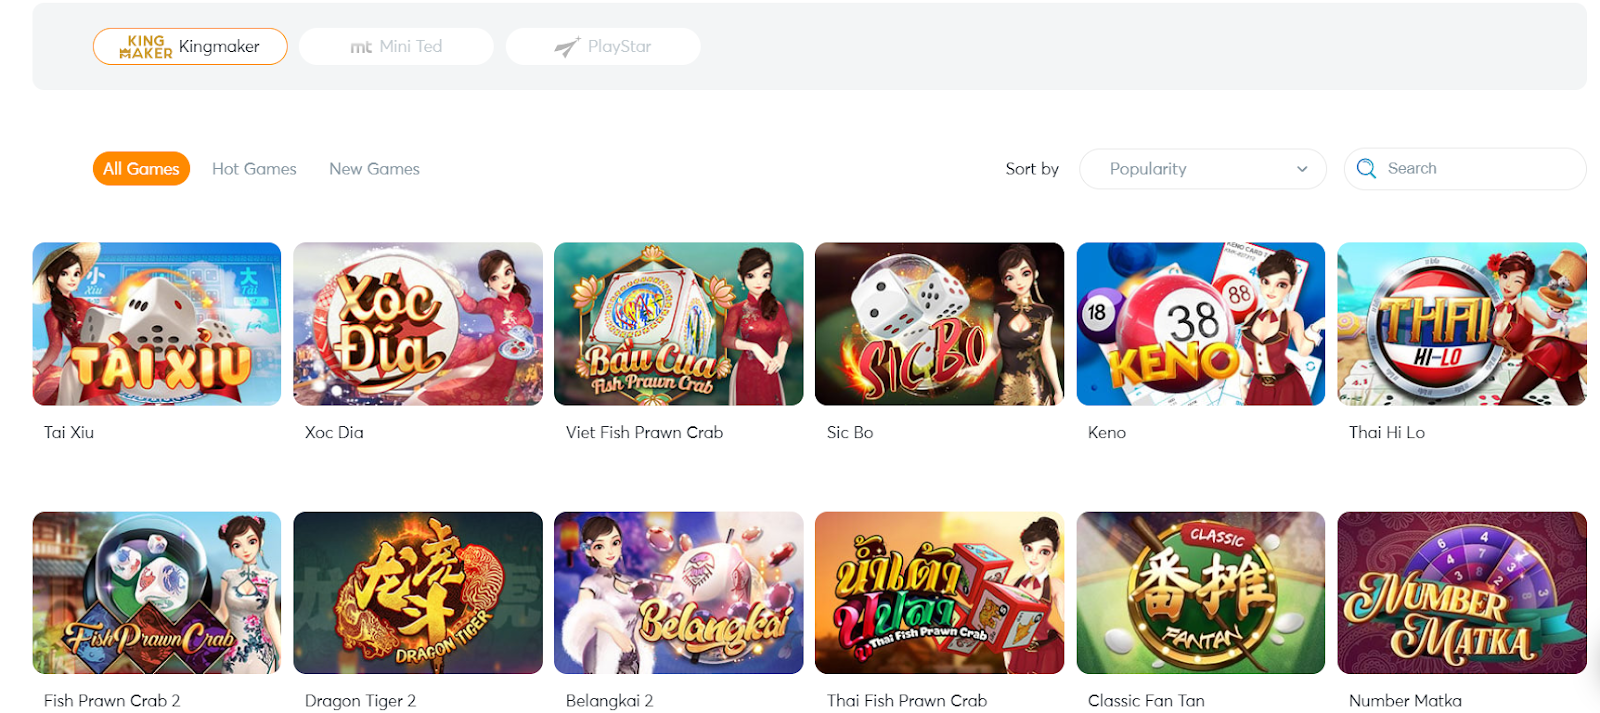Select the Sic Bo dice game tile
The image size is (1600, 713).
(x=940, y=324)
